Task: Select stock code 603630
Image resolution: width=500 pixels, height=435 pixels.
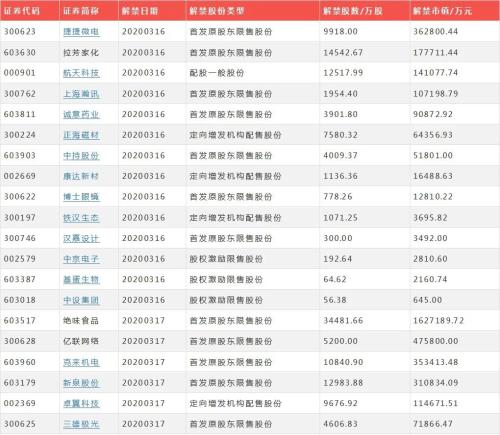Action: pos(20,52)
